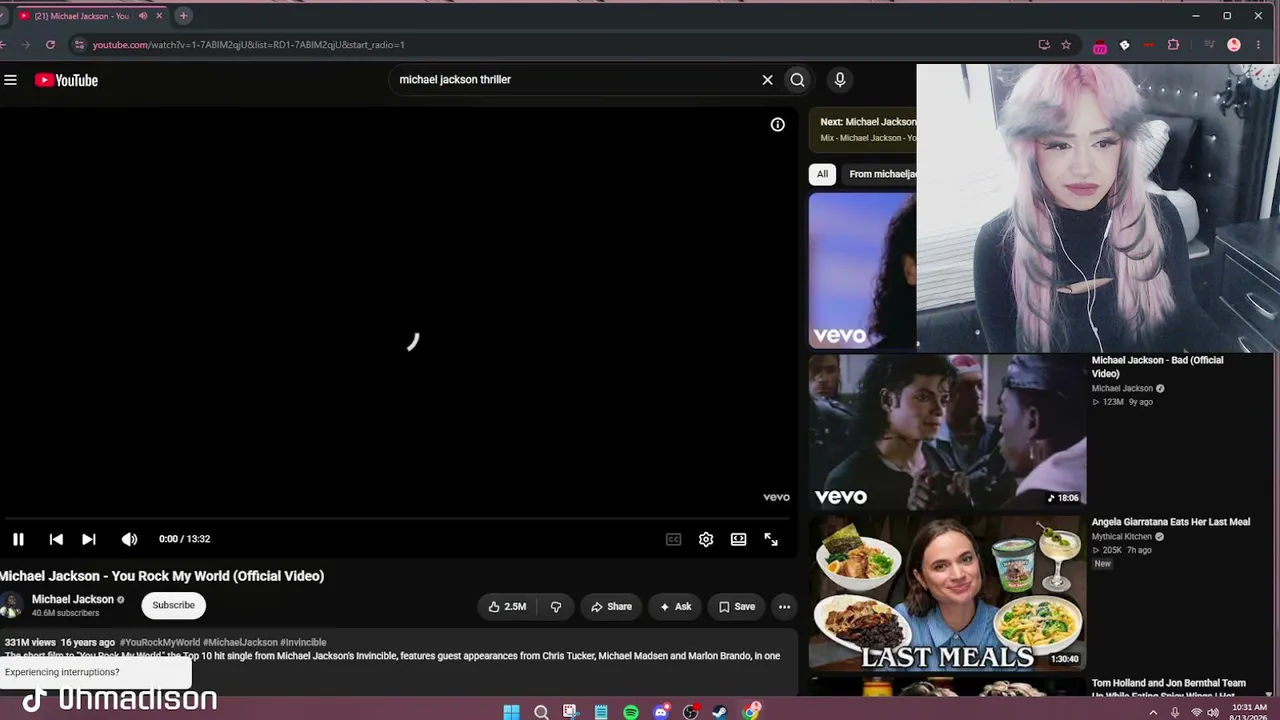1280x720 pixels.
Task: Open the Ask AI button
Action: pos(675,606)
